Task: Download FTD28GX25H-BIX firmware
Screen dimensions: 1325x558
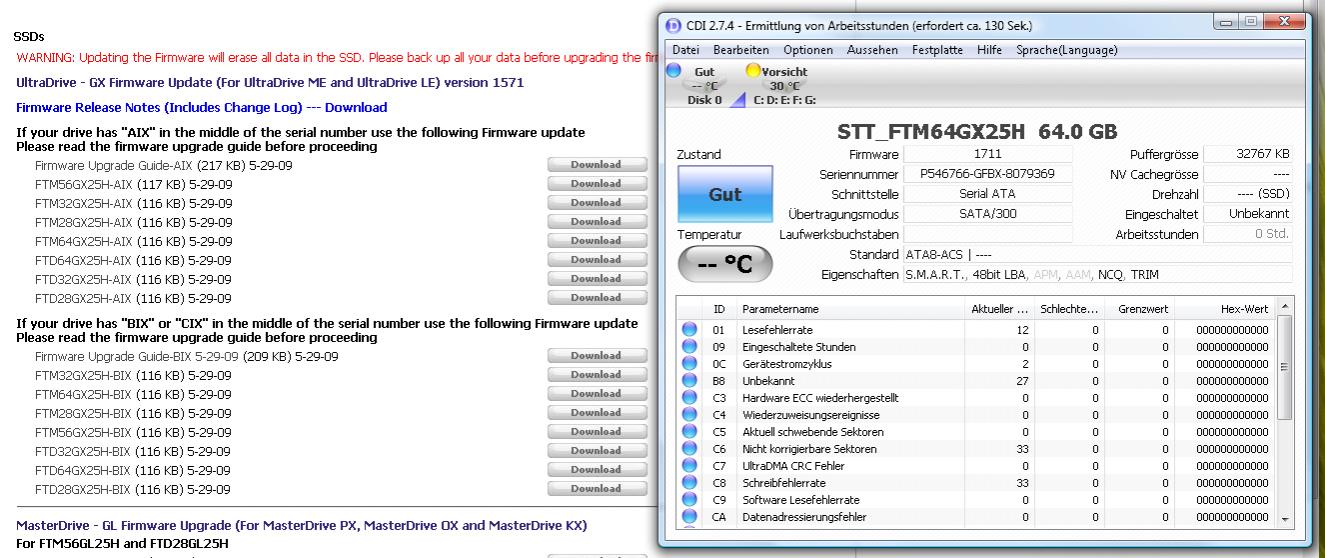Action: (x=597, y=488)
